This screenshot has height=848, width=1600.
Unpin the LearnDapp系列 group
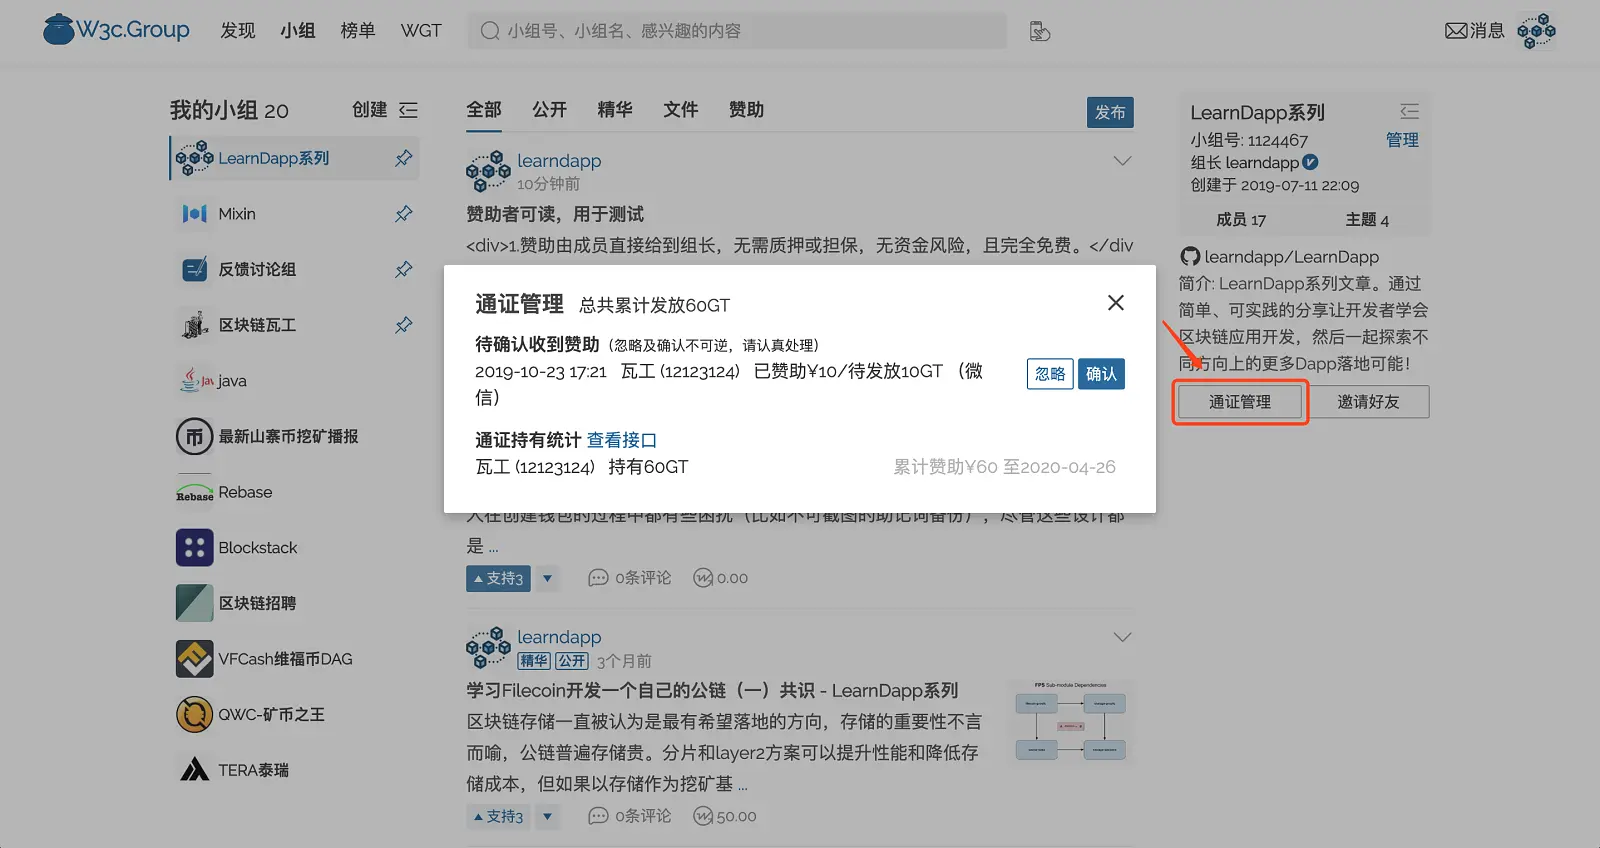[x=404, y=158]
